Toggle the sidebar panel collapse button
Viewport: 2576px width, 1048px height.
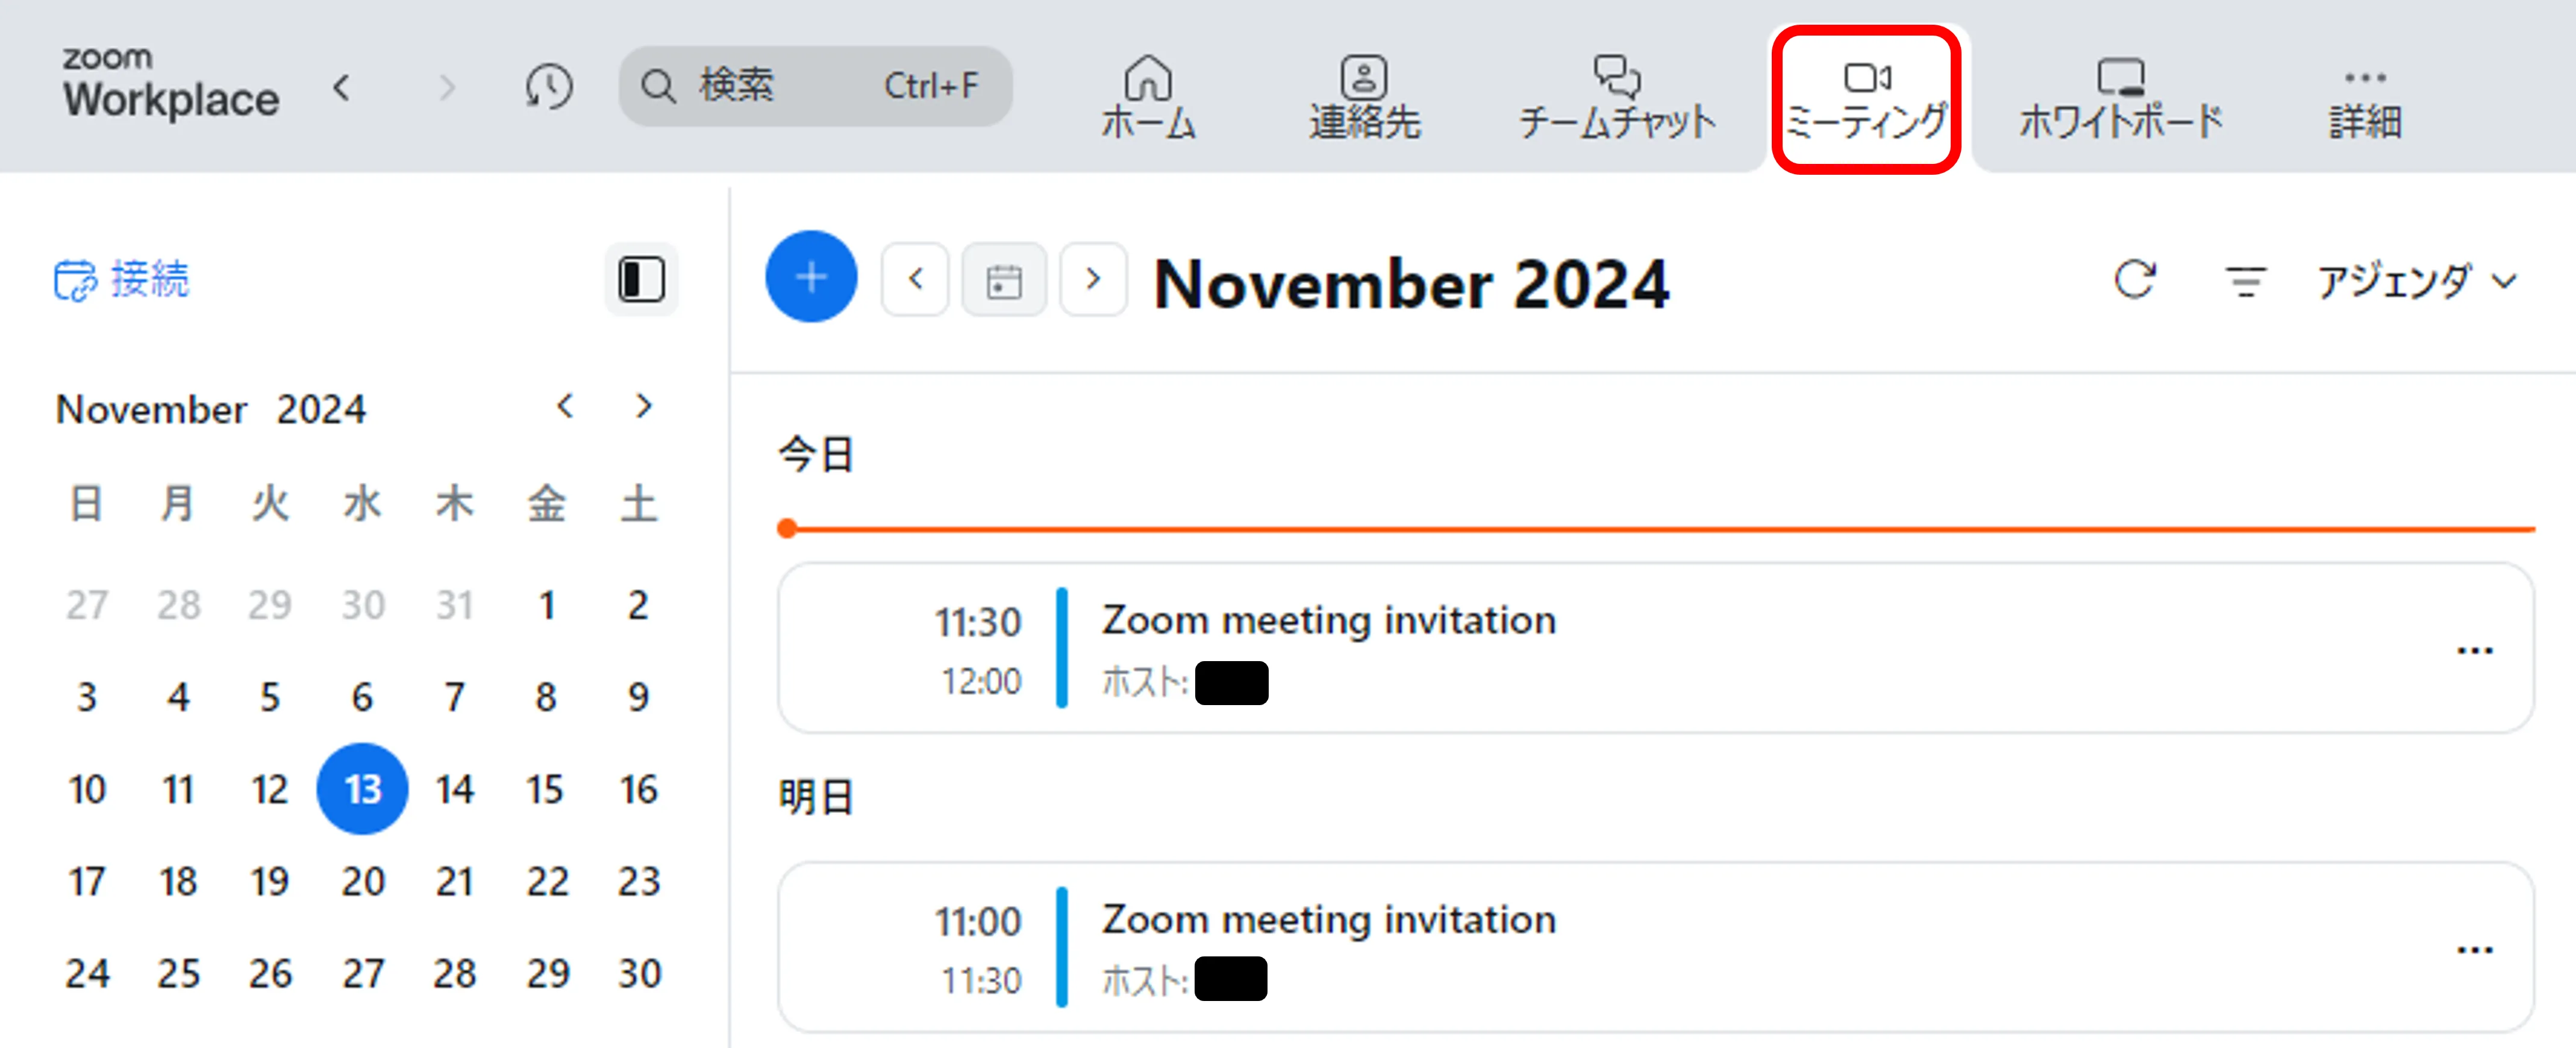[x=641, y=279]
